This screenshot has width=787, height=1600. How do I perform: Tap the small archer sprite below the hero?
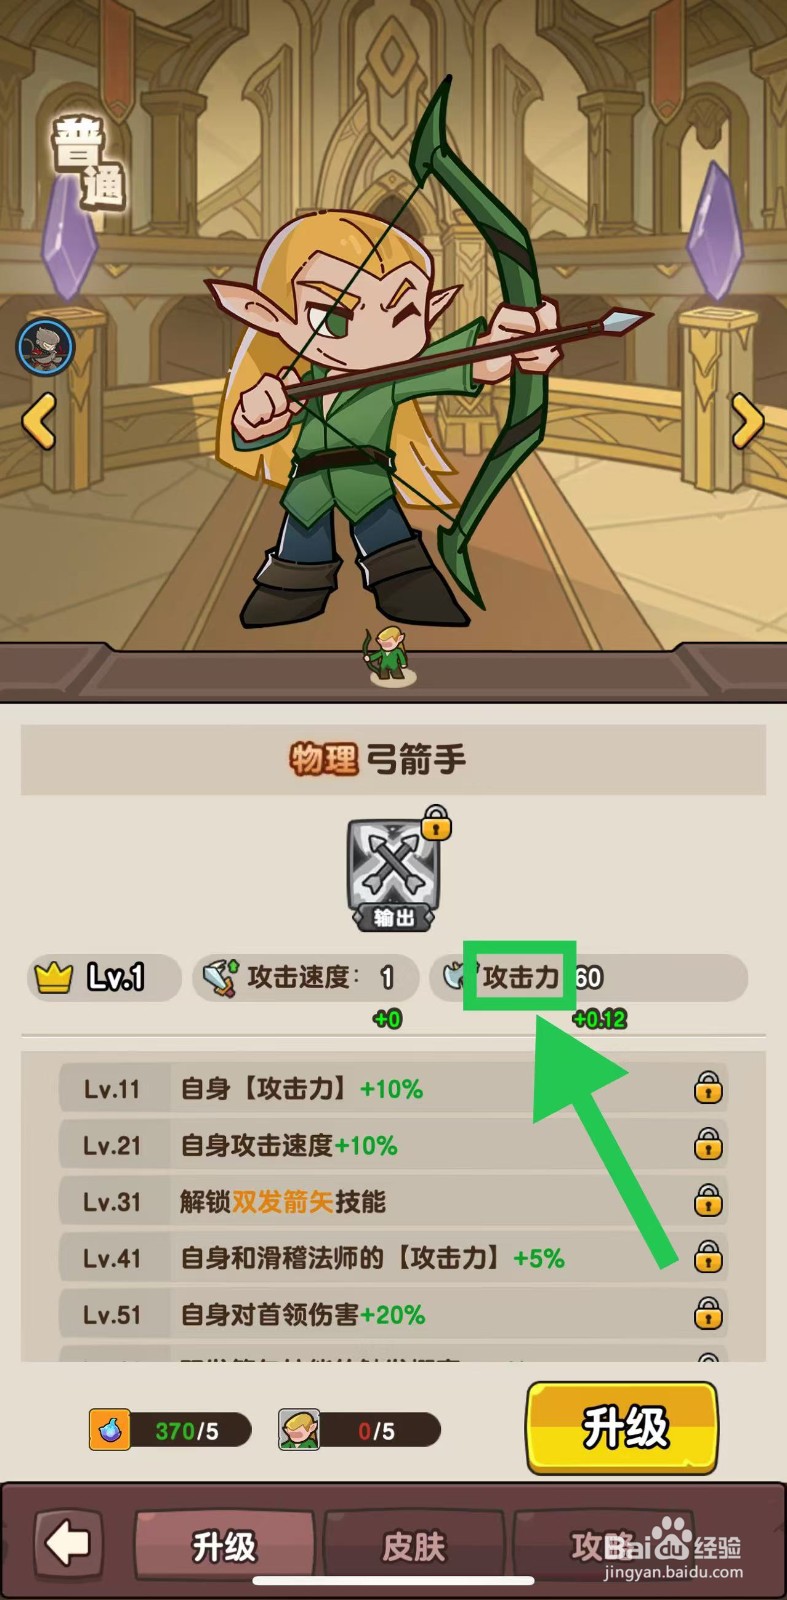coord(391,656)
